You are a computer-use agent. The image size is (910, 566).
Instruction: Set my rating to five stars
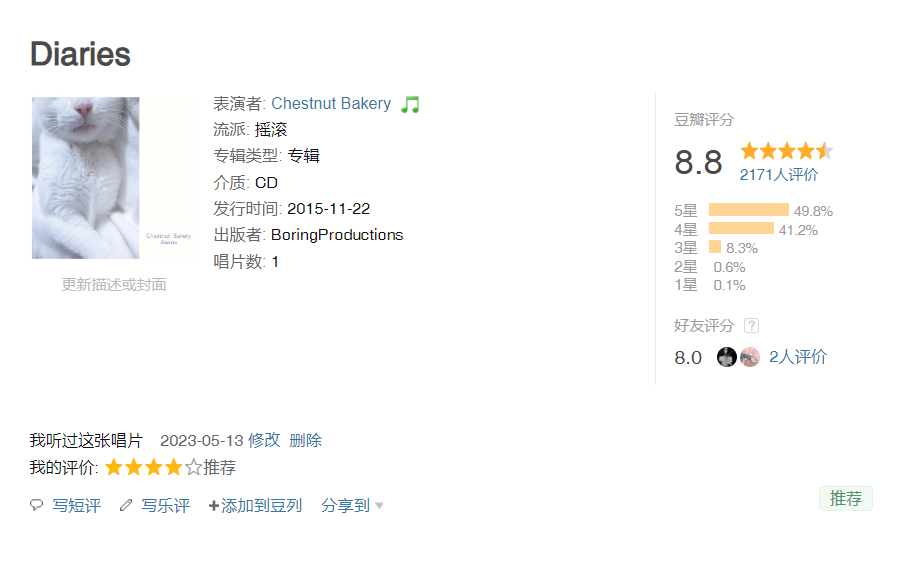(194, 467)
